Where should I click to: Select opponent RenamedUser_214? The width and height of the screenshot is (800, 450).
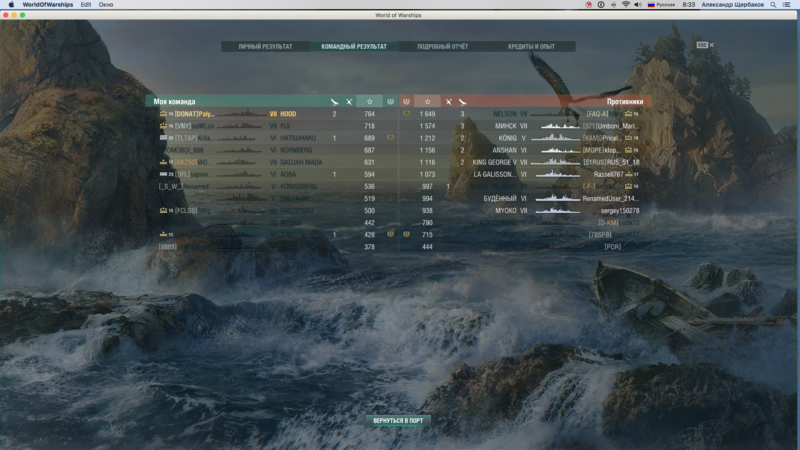pyautogui.click(x=611, y=198)
